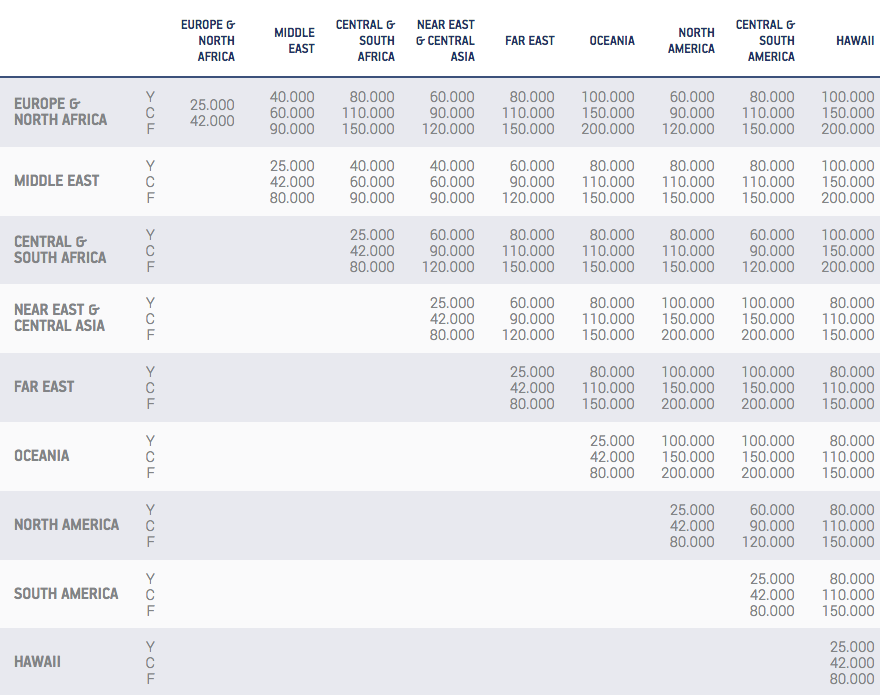This screenshot has width=880, height=695.
Task: Click the HAWAII column header
Action: coord(852,41)
